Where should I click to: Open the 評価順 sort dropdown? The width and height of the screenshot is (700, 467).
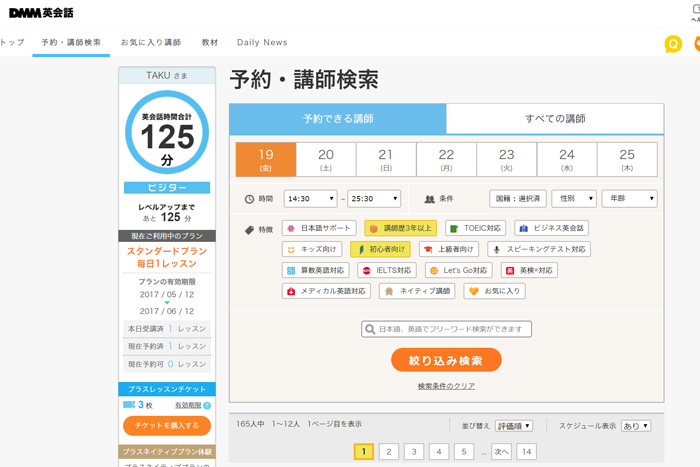click(x=514, y=425)
